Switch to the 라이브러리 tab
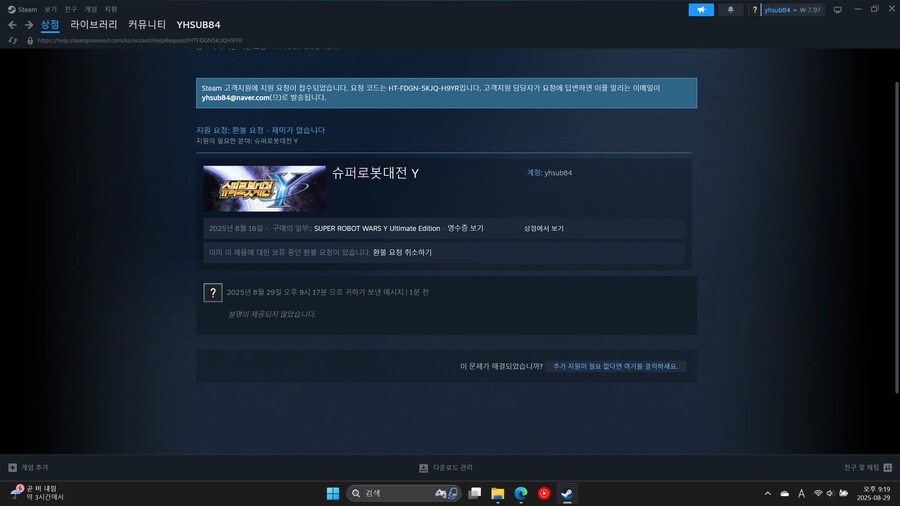 coord(94,25)
